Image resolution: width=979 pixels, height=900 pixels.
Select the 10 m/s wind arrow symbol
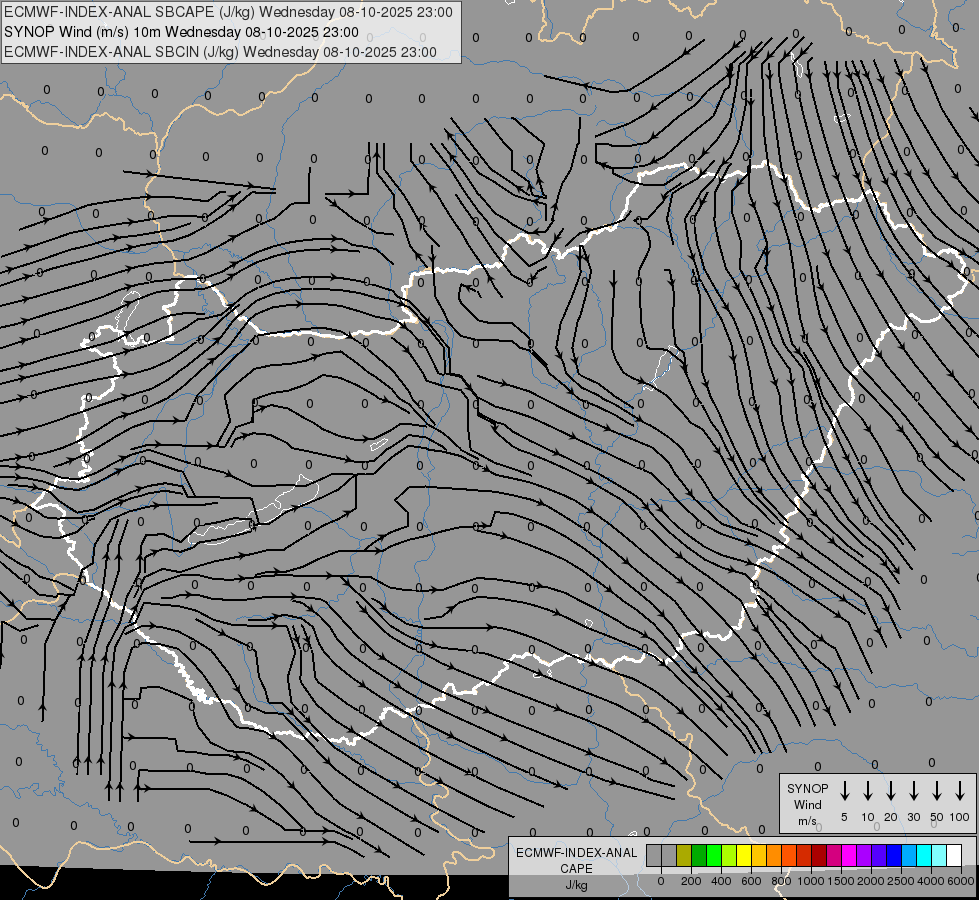[x=868, y=791]
